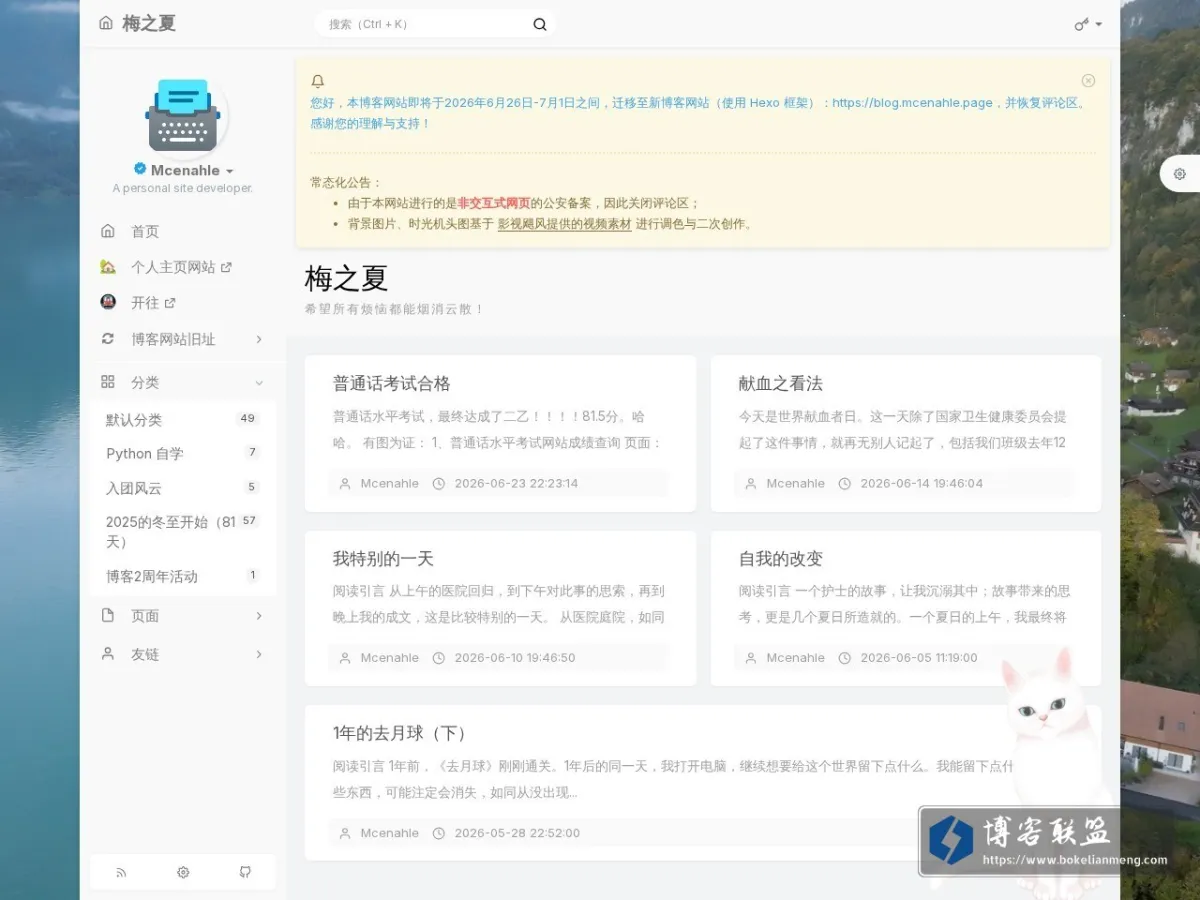Click date 2026-06-14 19:46:04
1200x900 pixels.
(x=922, y=483)
